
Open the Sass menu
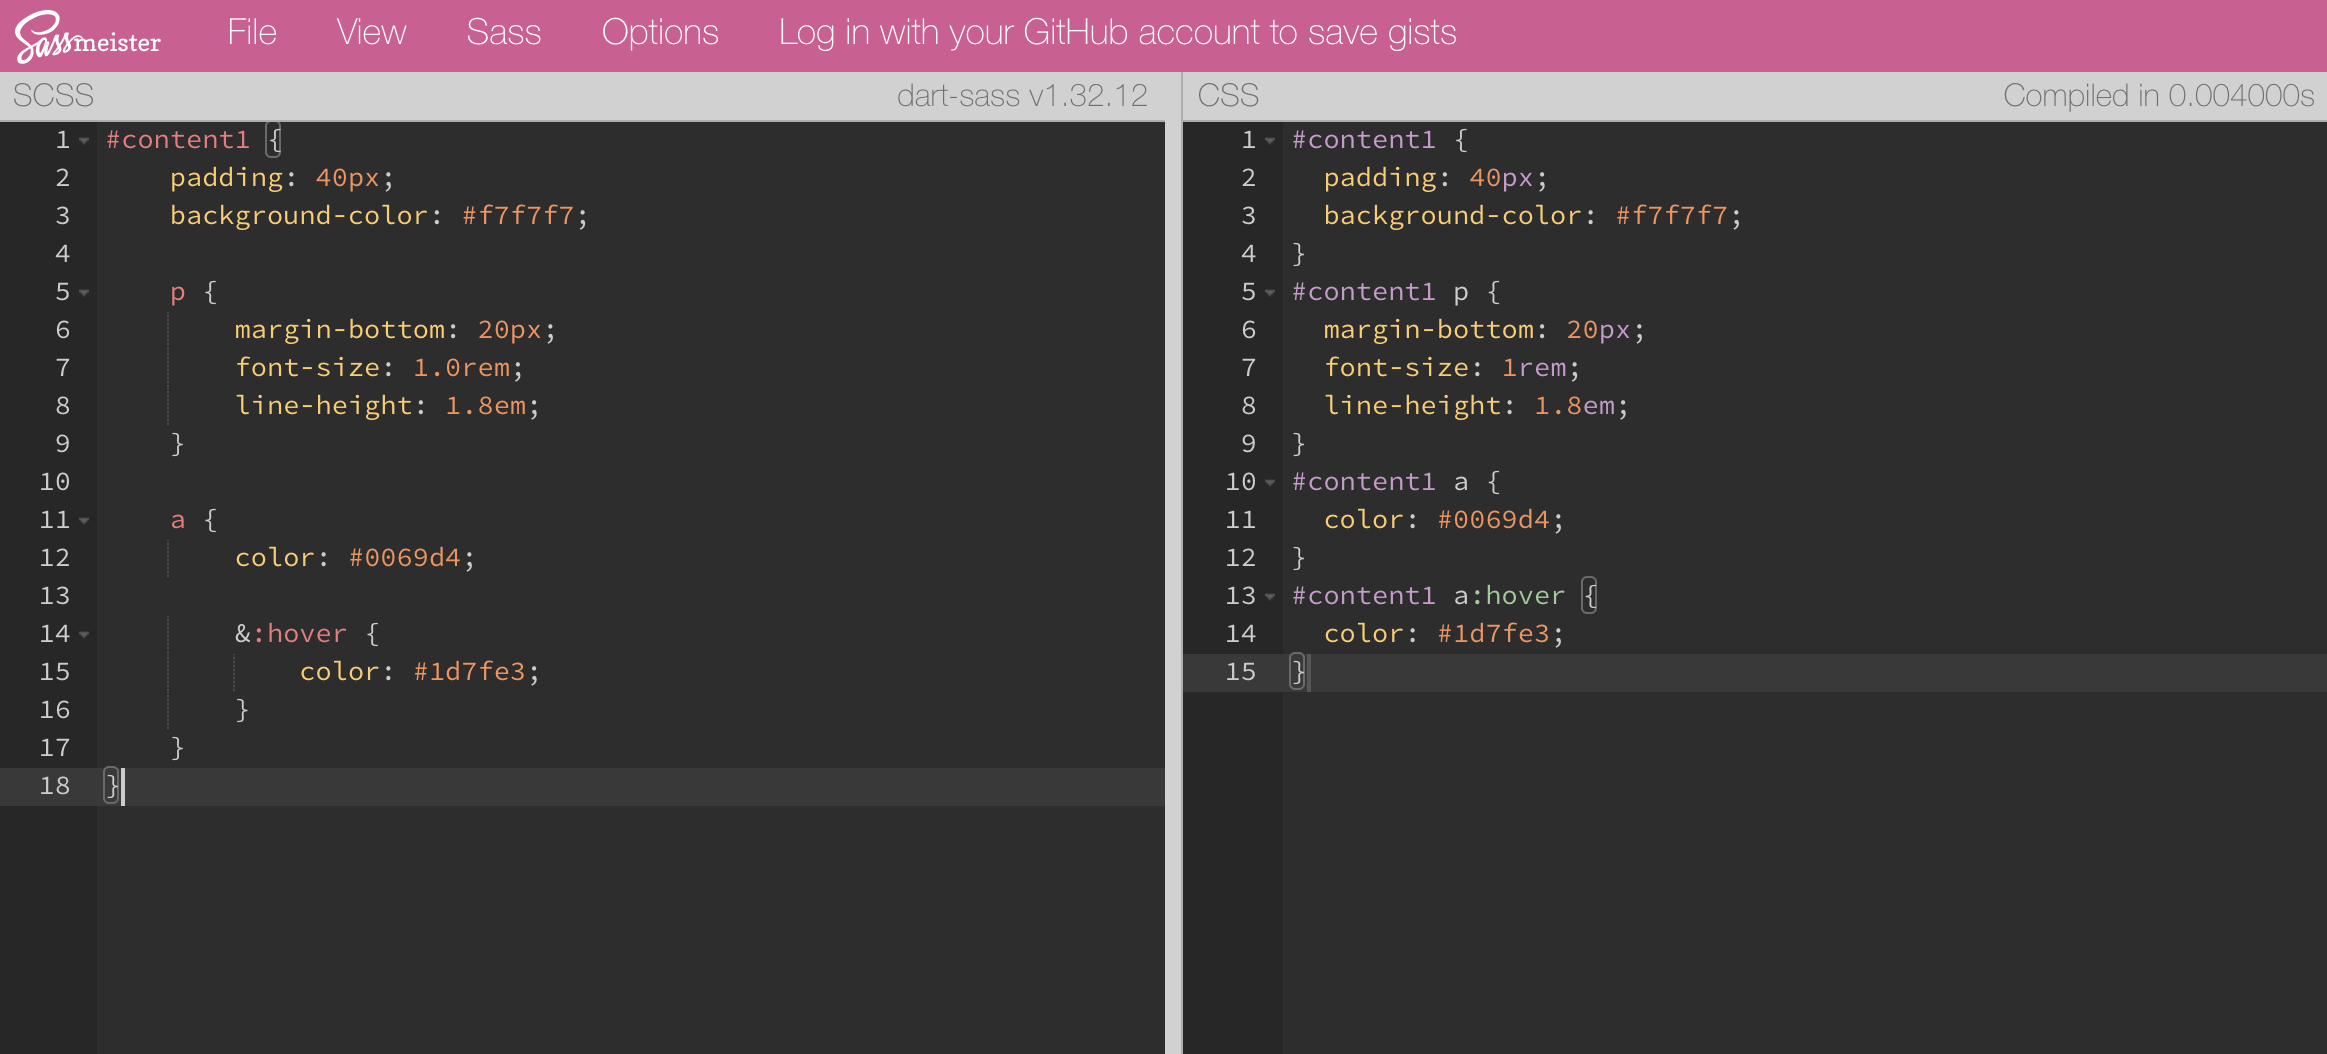503,32
